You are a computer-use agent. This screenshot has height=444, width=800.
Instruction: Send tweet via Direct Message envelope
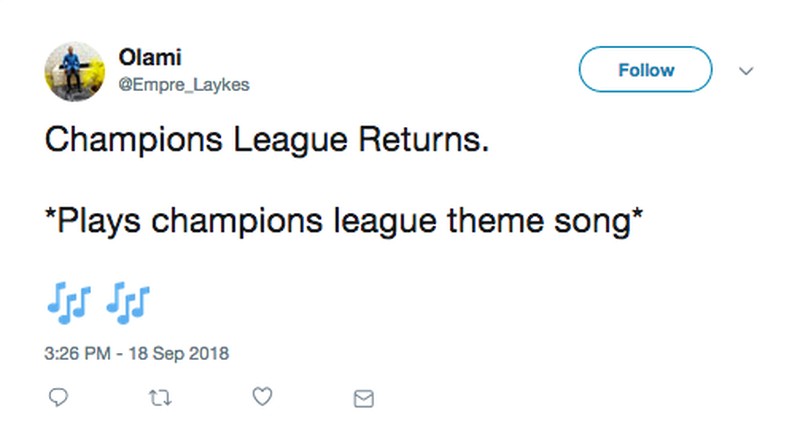pos(364,399)
